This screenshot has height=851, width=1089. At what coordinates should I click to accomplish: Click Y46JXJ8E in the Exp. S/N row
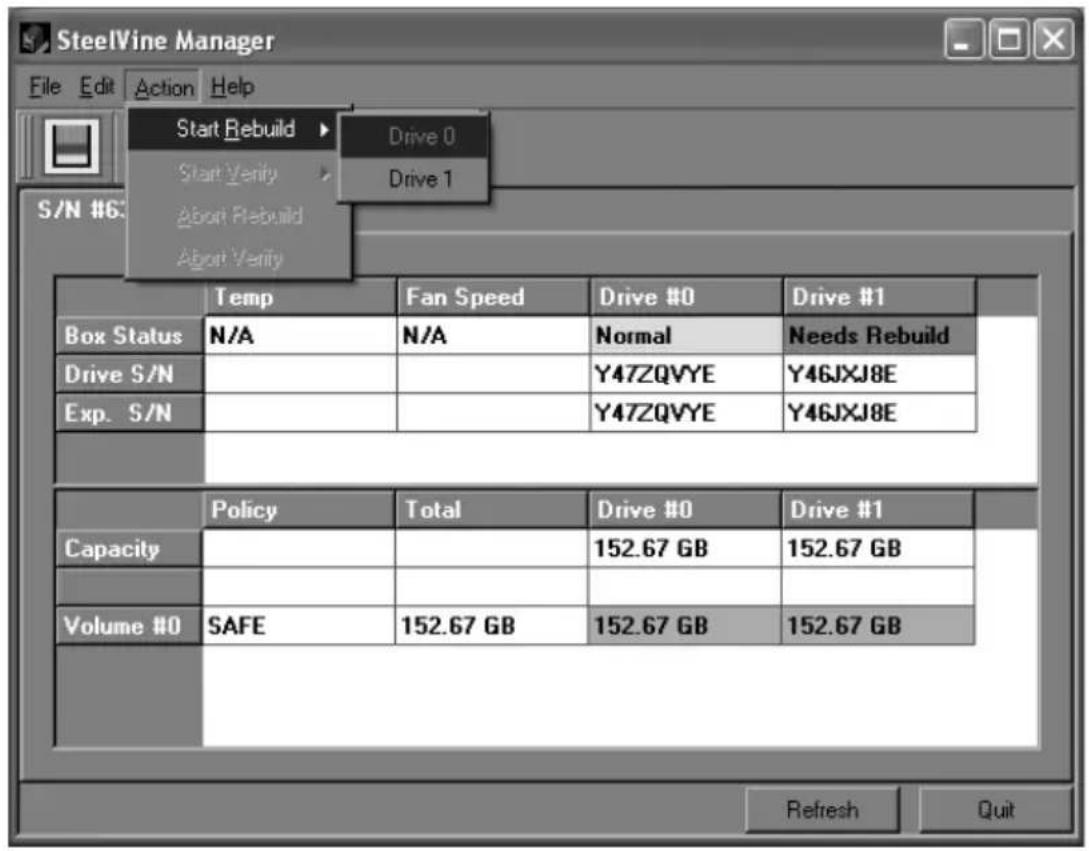tap(879, 413)
